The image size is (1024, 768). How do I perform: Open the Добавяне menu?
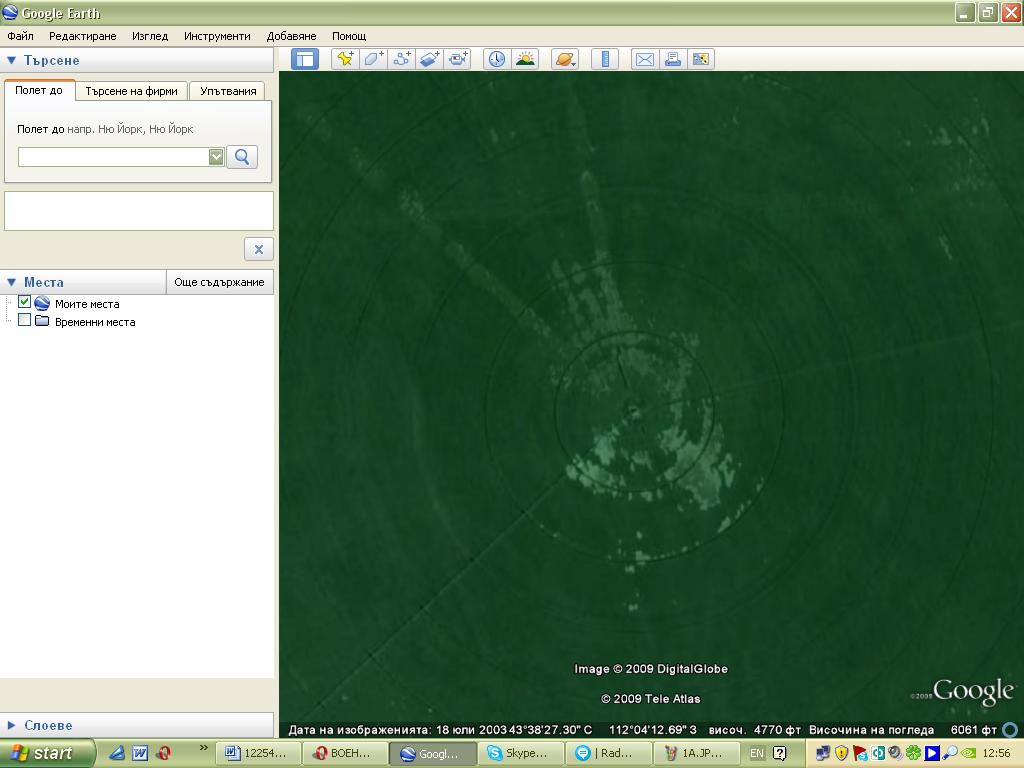pyautogui.click(x=291, y=36)
